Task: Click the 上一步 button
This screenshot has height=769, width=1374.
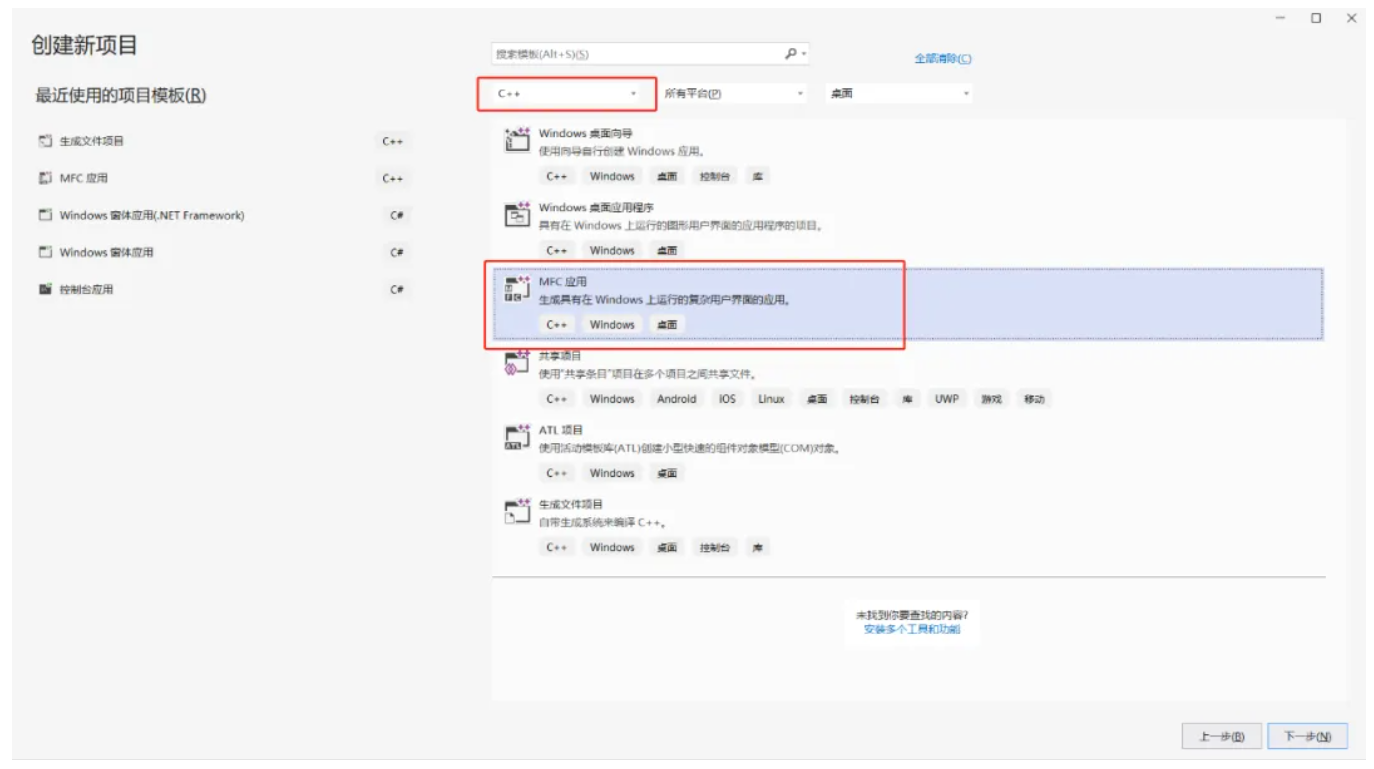Action: (x=1221, y=737)
